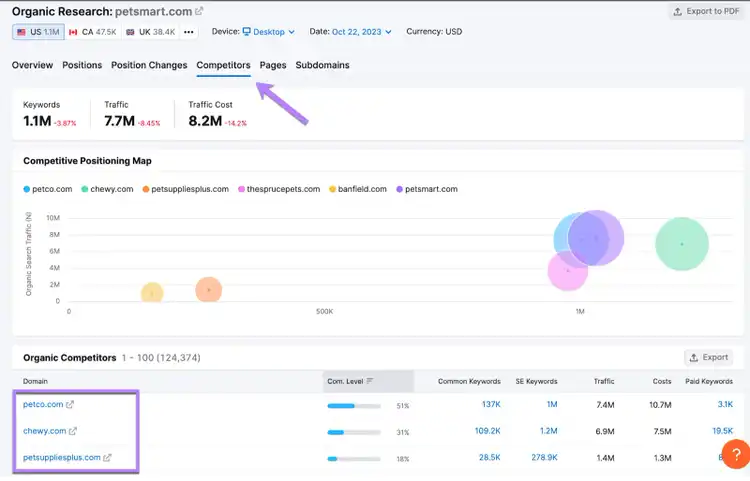The height and width of the screenshot is (481, 750).
Task: Open the orange help question mark button
Action: click(736, 454)
